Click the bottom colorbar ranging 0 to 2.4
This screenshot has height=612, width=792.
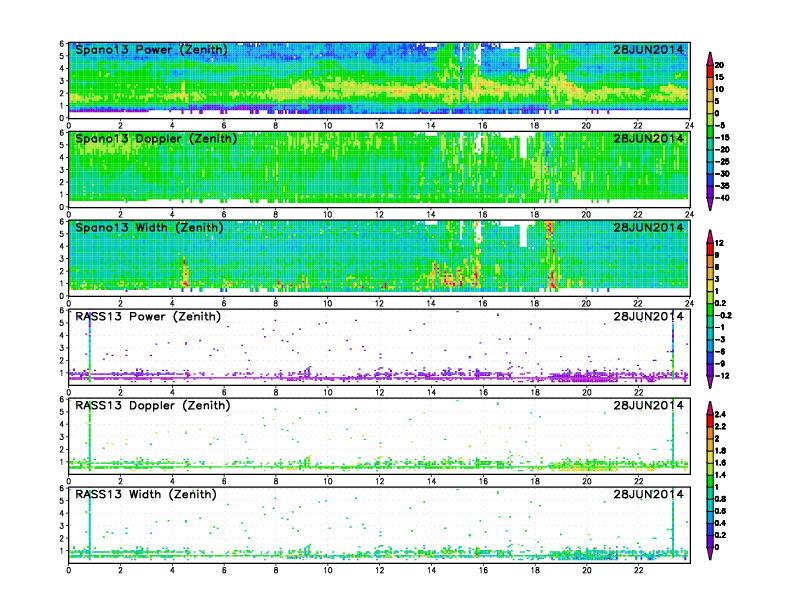[x=710, y=481]
